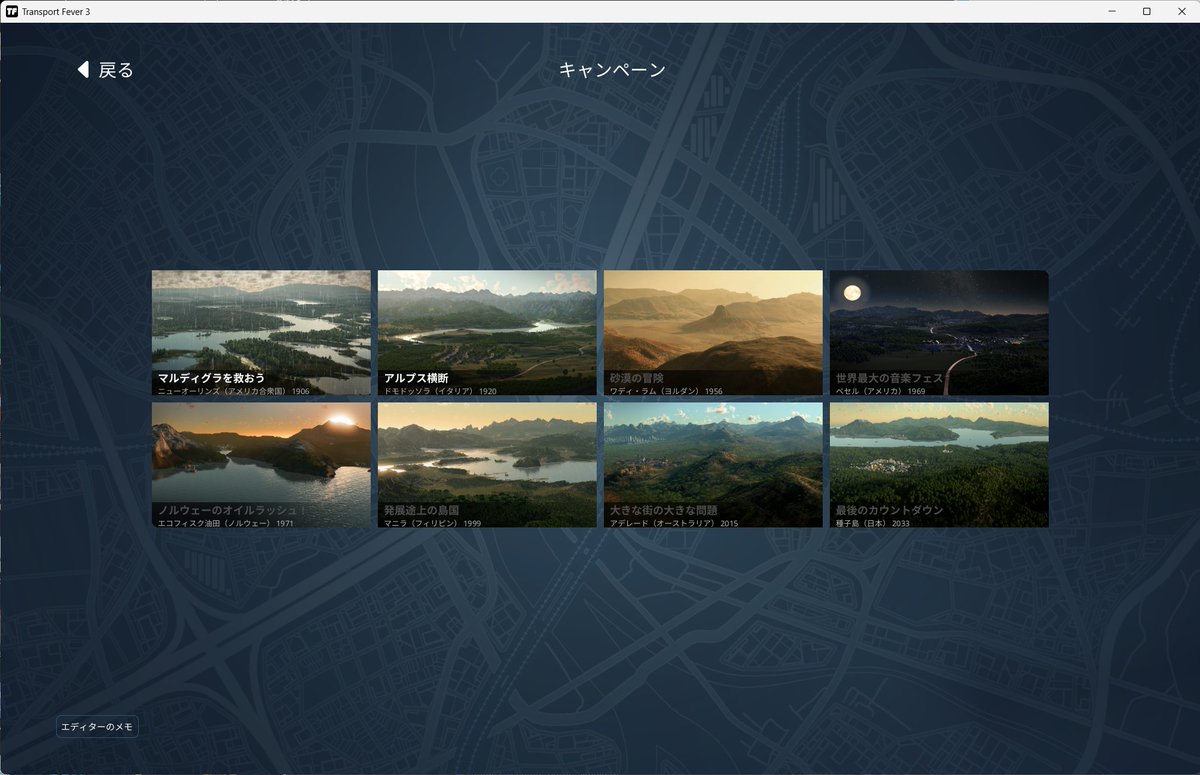Click the Transport Fever 3 title bar icon
Screen dimensions: 1200x775
(12, 11)
